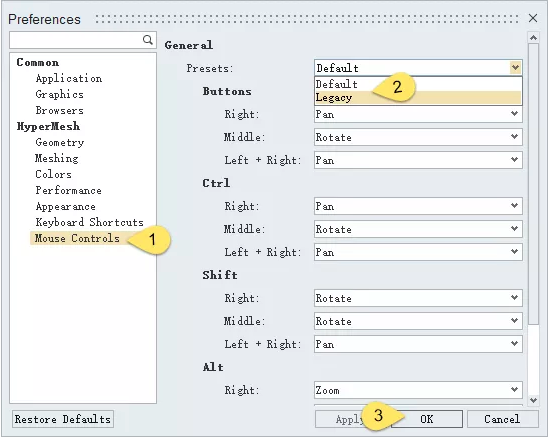Image resolution: width=550 pixels, height=440 pixels.
Task: Confirm with the OK button
Action: tap(427, 419)
